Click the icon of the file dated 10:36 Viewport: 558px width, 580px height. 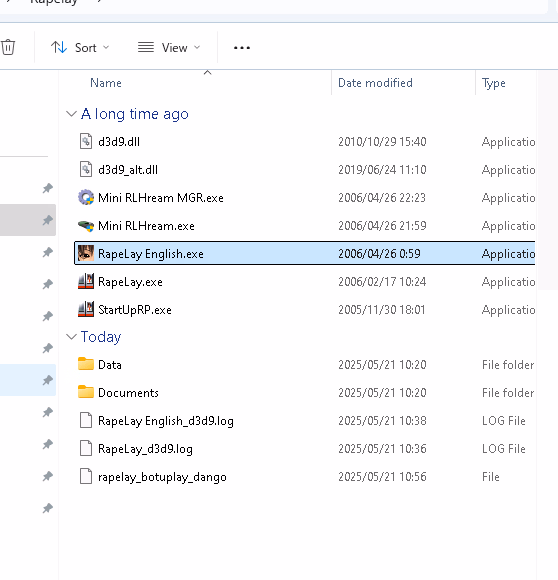[86, 449]
